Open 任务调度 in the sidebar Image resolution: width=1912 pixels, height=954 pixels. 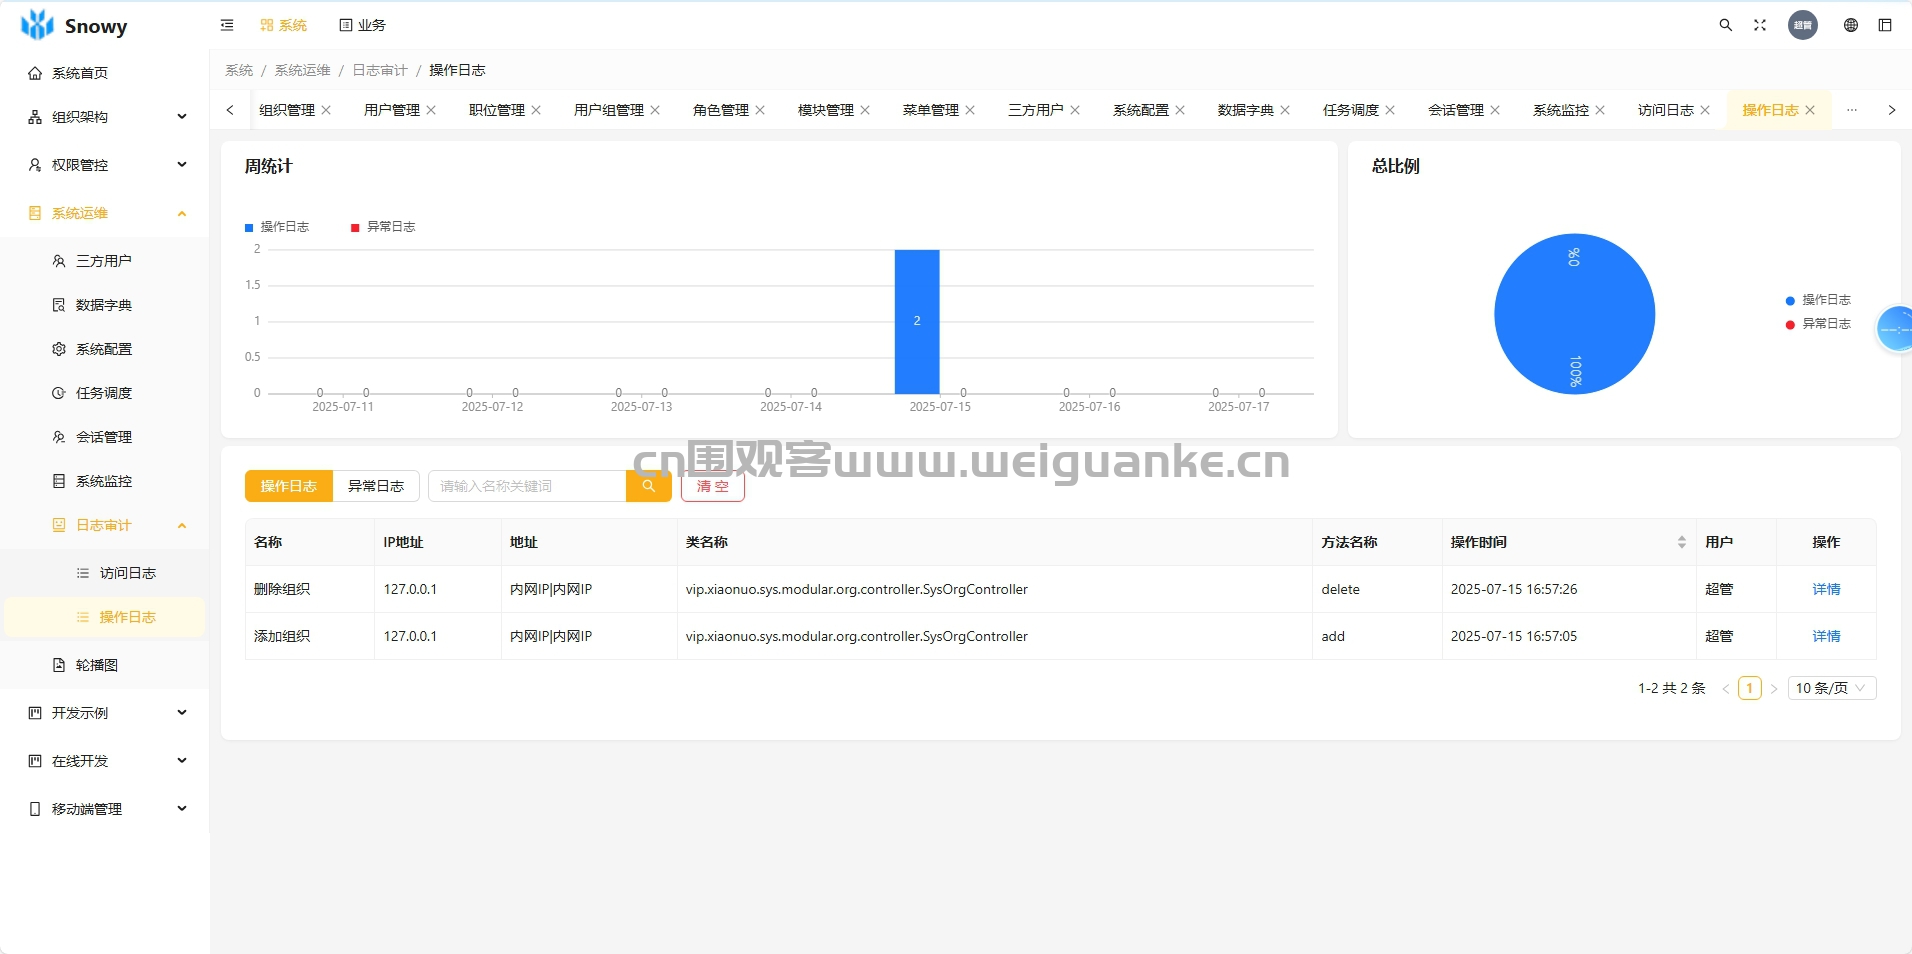[104, 393]
